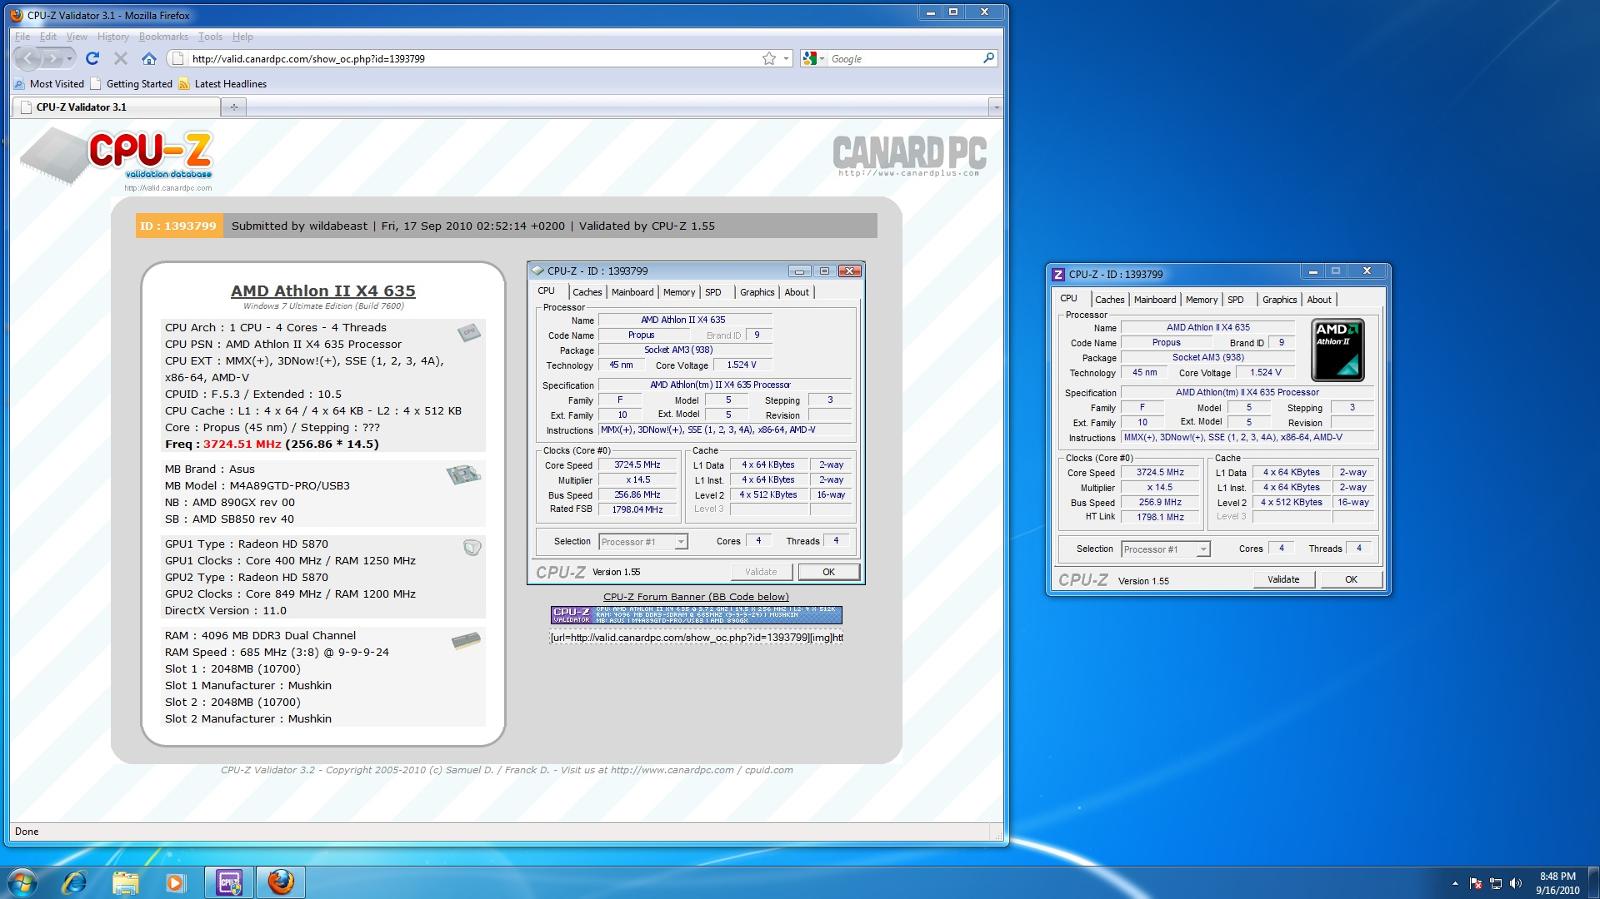
Task: Click the network tray icon
Action: click(1496, 884)
